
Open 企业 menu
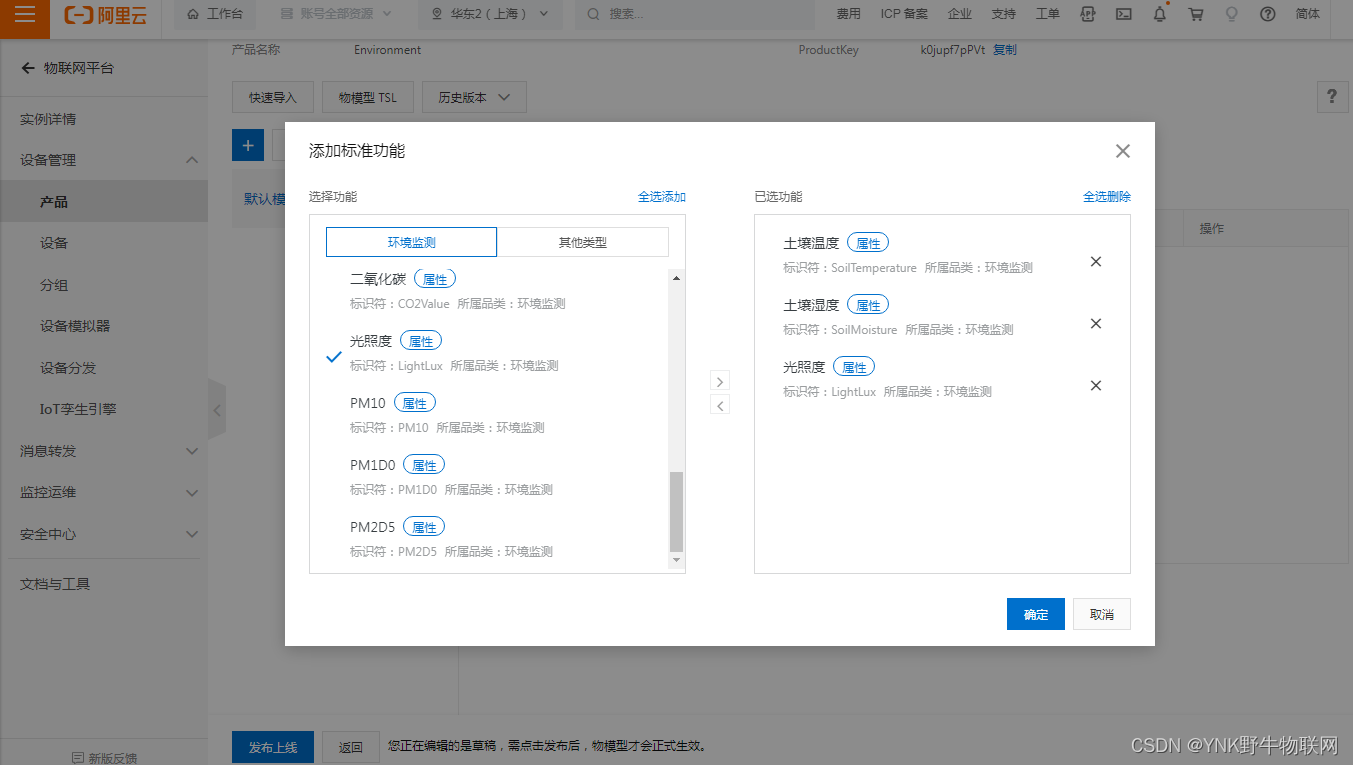coord(960,14)
